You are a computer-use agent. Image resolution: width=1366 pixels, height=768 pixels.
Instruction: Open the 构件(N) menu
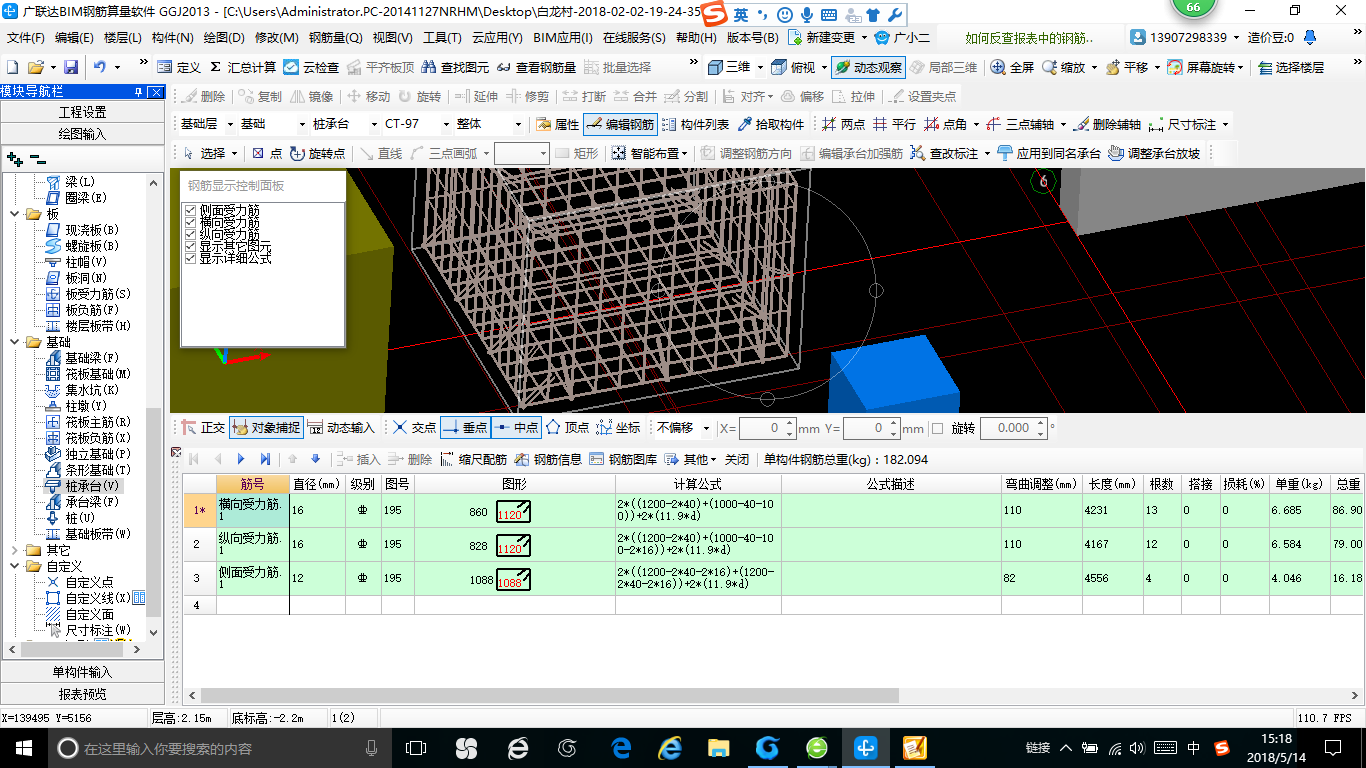tap(172, 38)
